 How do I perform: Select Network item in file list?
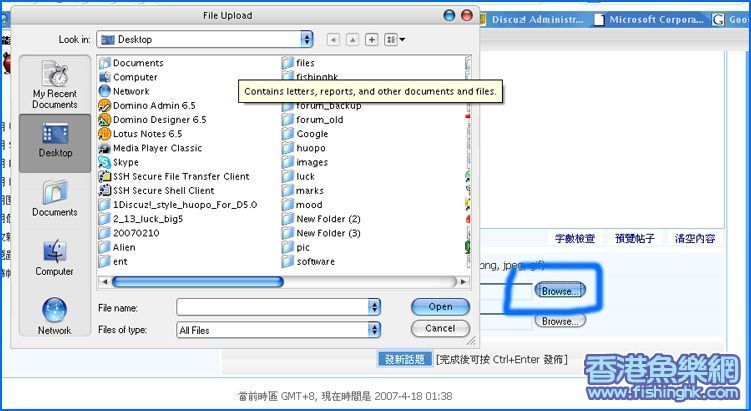[x=124, y=91]
